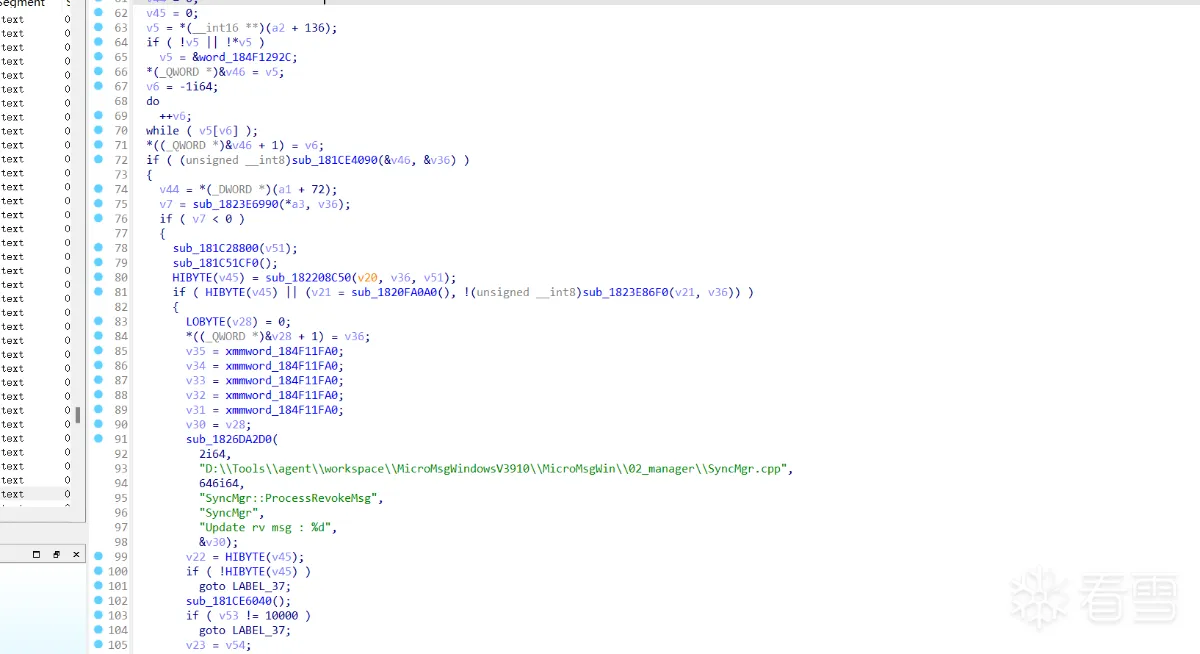This screenshot has height=654, width=1200.
Task: Click the blue dot on line 89
Action: (x=98, y=410)
